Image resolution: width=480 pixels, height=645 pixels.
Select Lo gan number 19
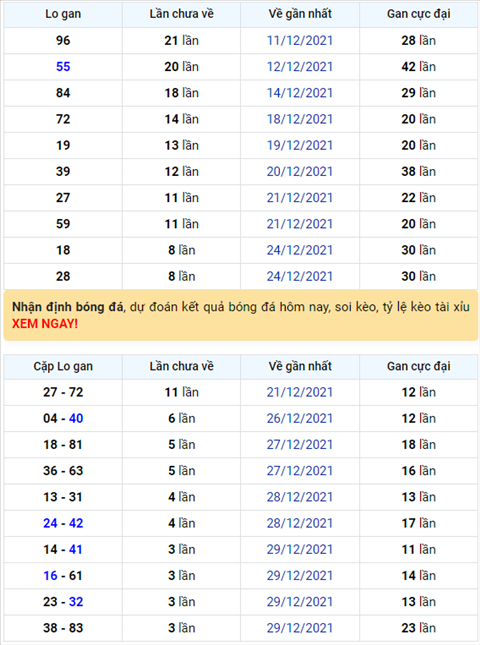click(63, 145)
